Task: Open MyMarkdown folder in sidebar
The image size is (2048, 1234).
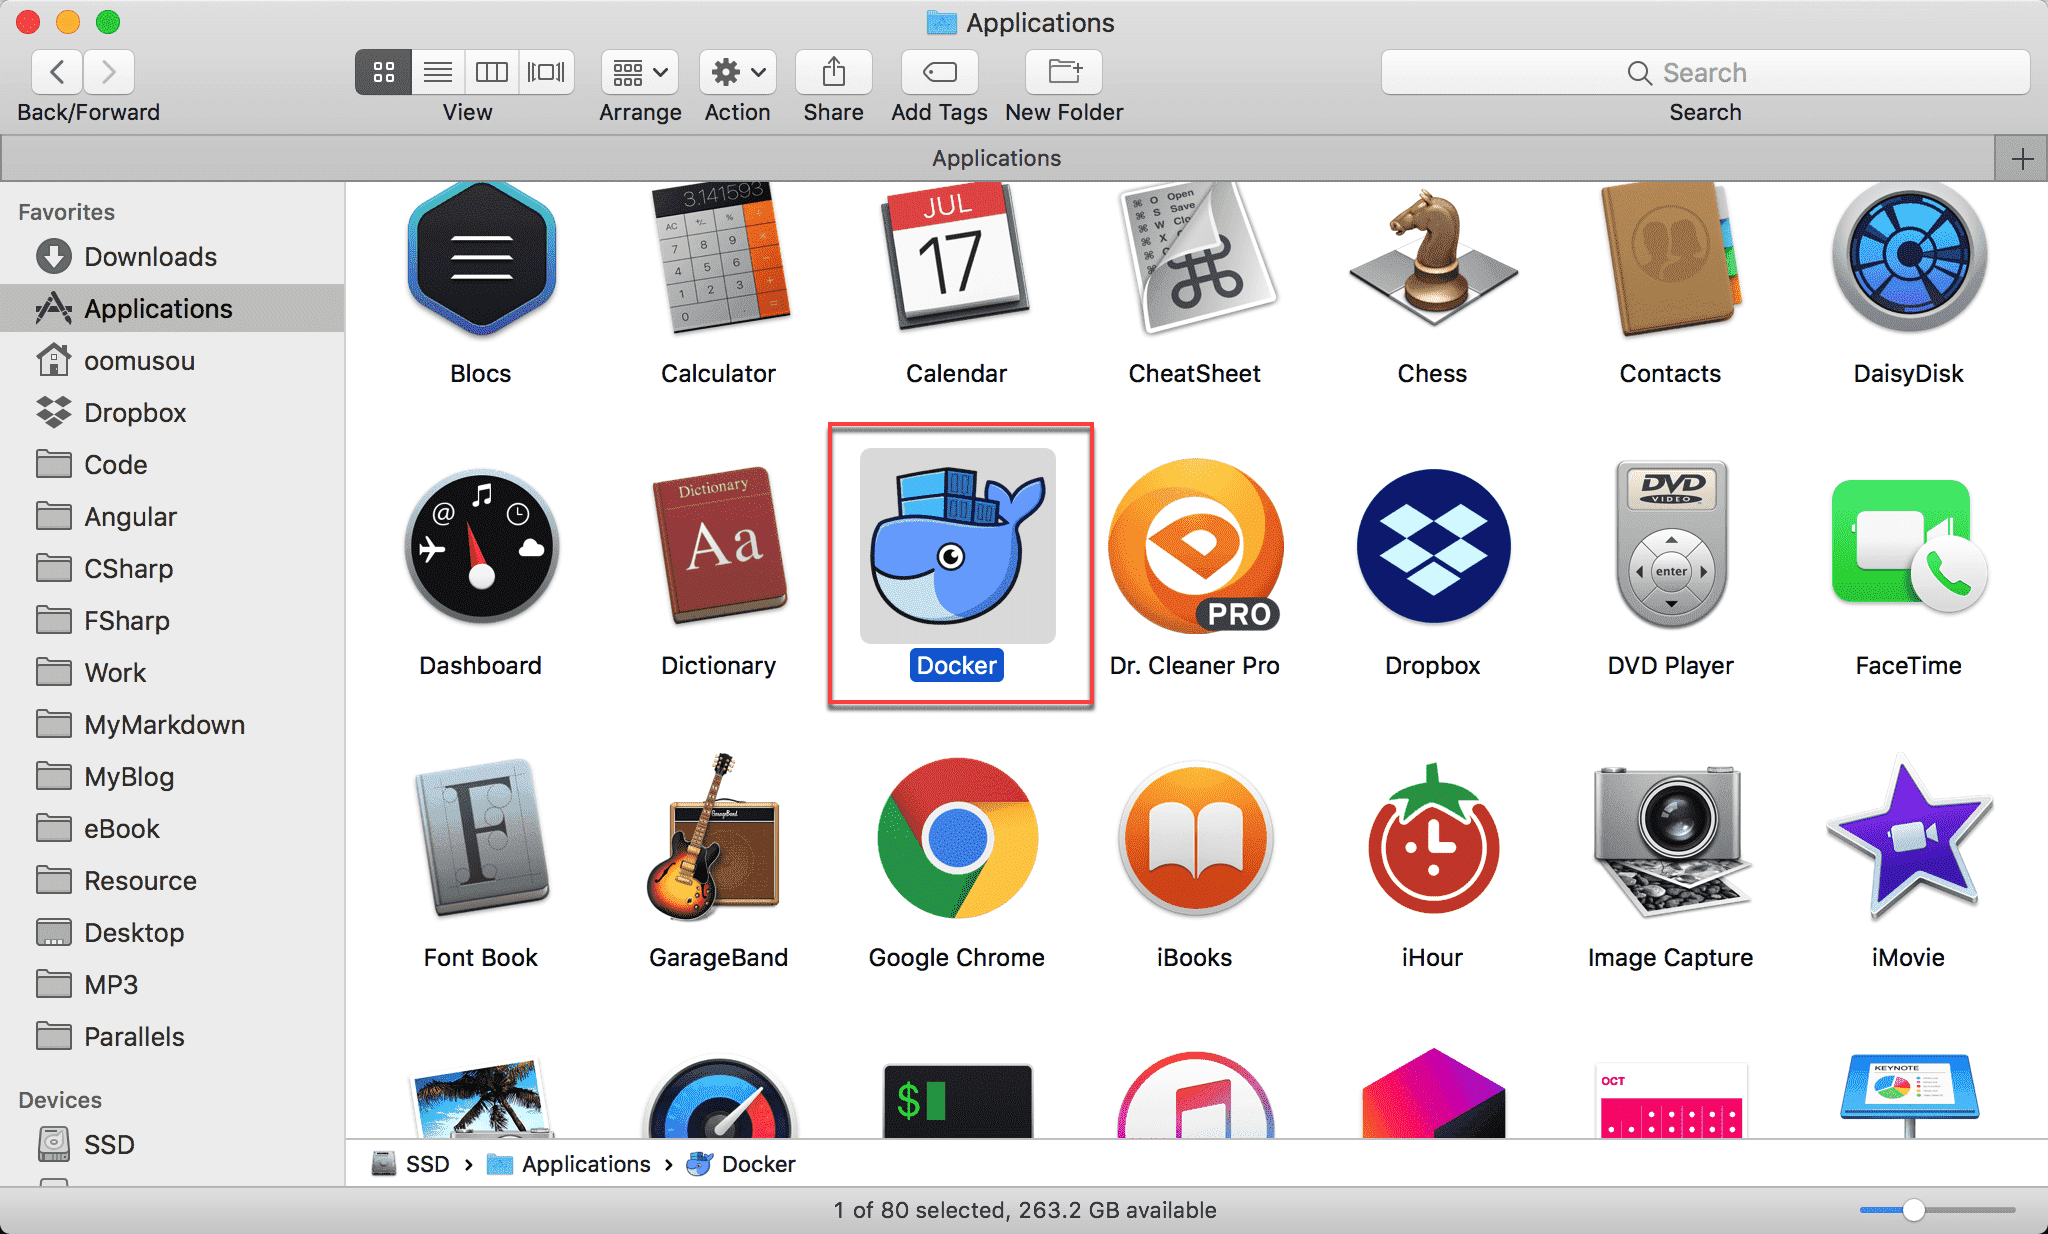Action: 172,725
